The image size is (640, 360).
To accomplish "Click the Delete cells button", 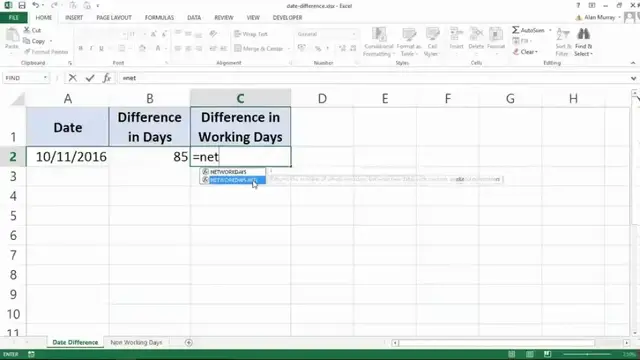I will 476,38.
